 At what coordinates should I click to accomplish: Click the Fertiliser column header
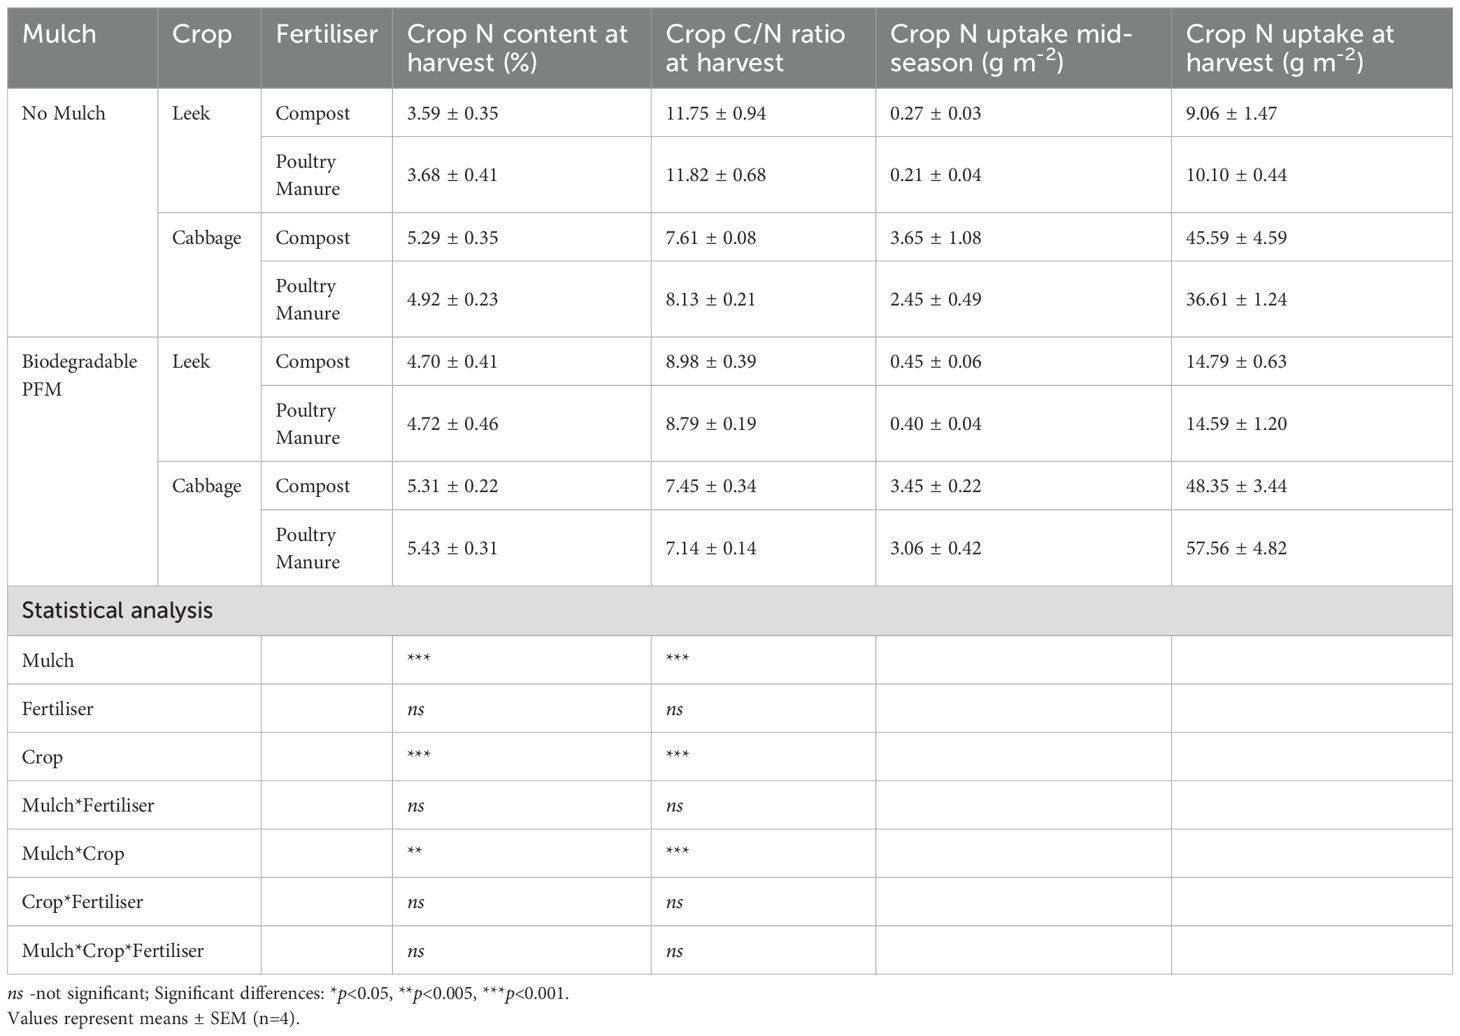pyautogui.click(x=326, y=34)
